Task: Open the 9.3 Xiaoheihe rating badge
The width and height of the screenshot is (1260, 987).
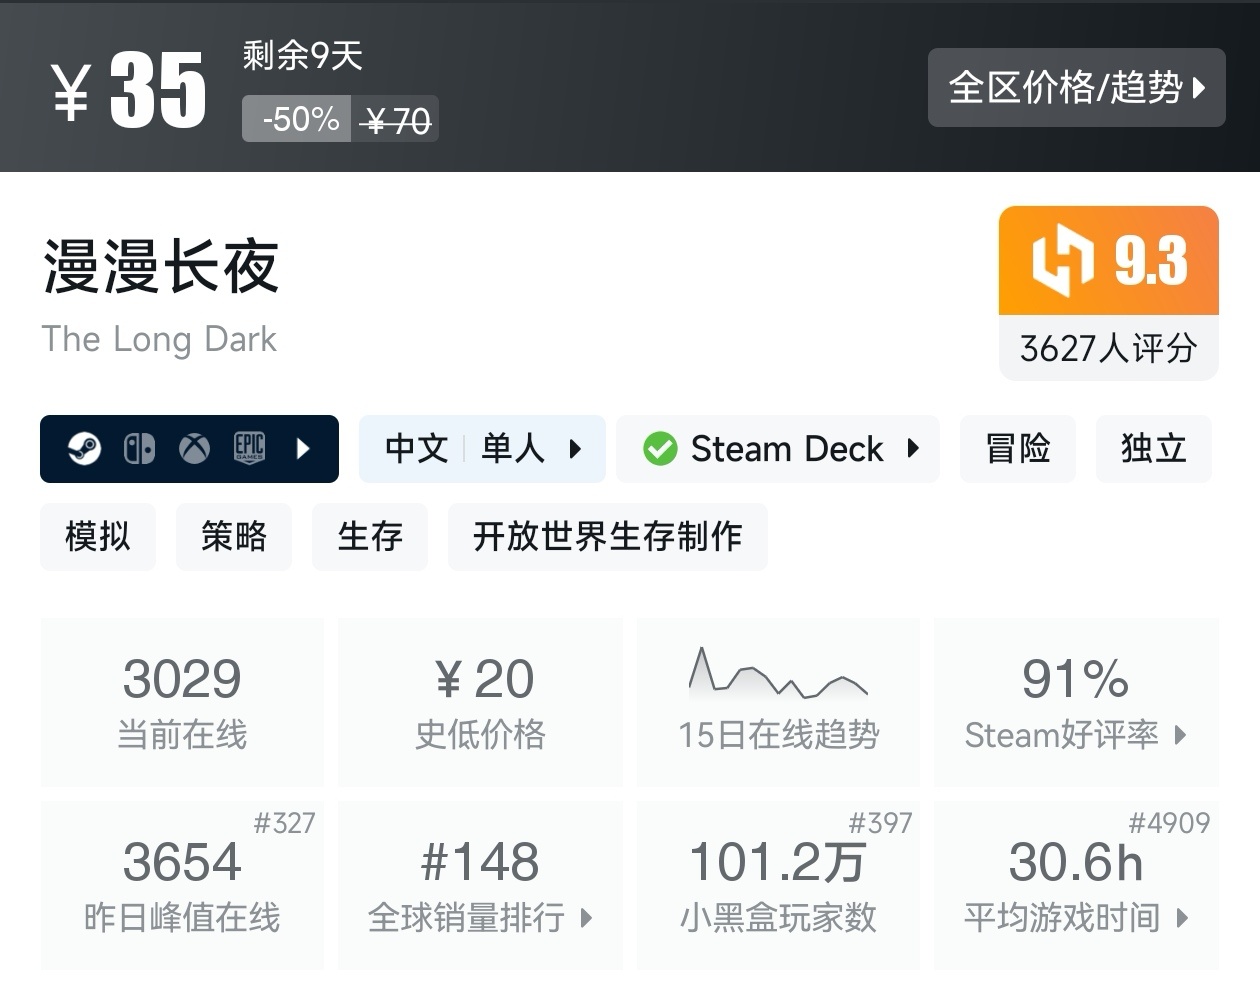Action: point(1108,260)
